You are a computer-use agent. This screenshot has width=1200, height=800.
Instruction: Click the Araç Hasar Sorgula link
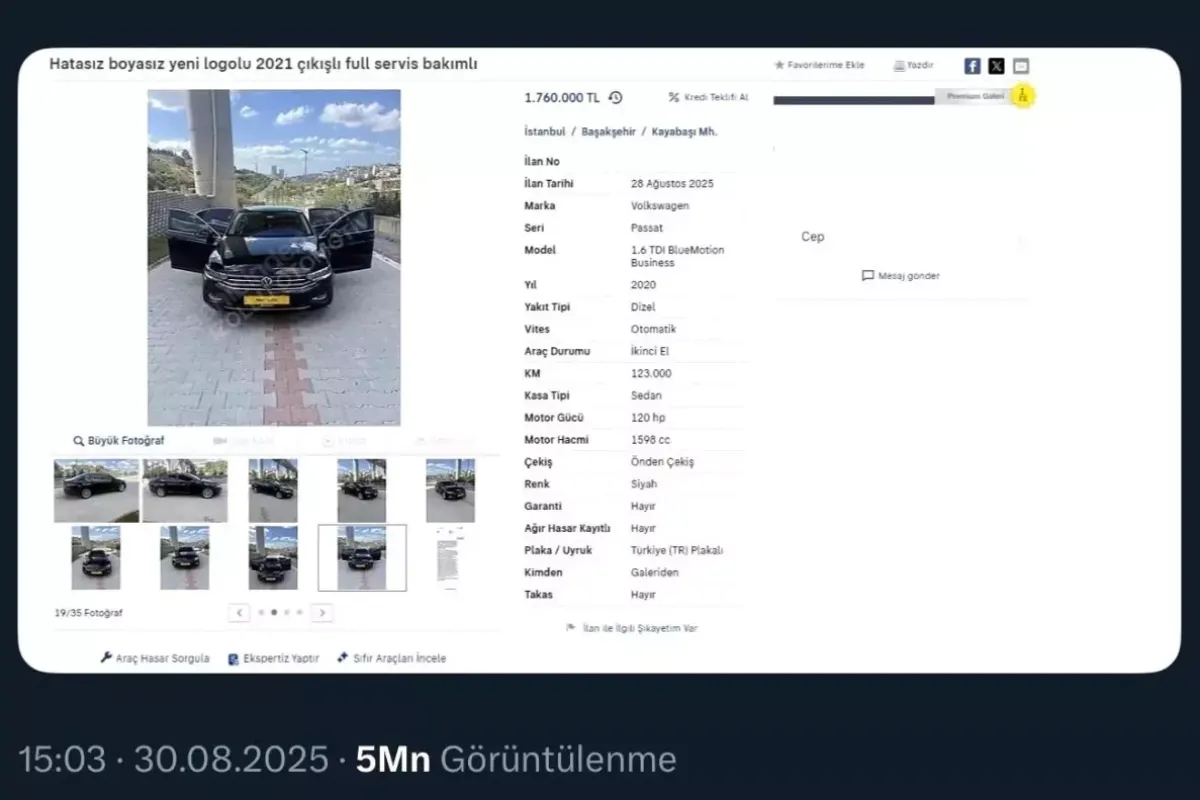point(163,659)
